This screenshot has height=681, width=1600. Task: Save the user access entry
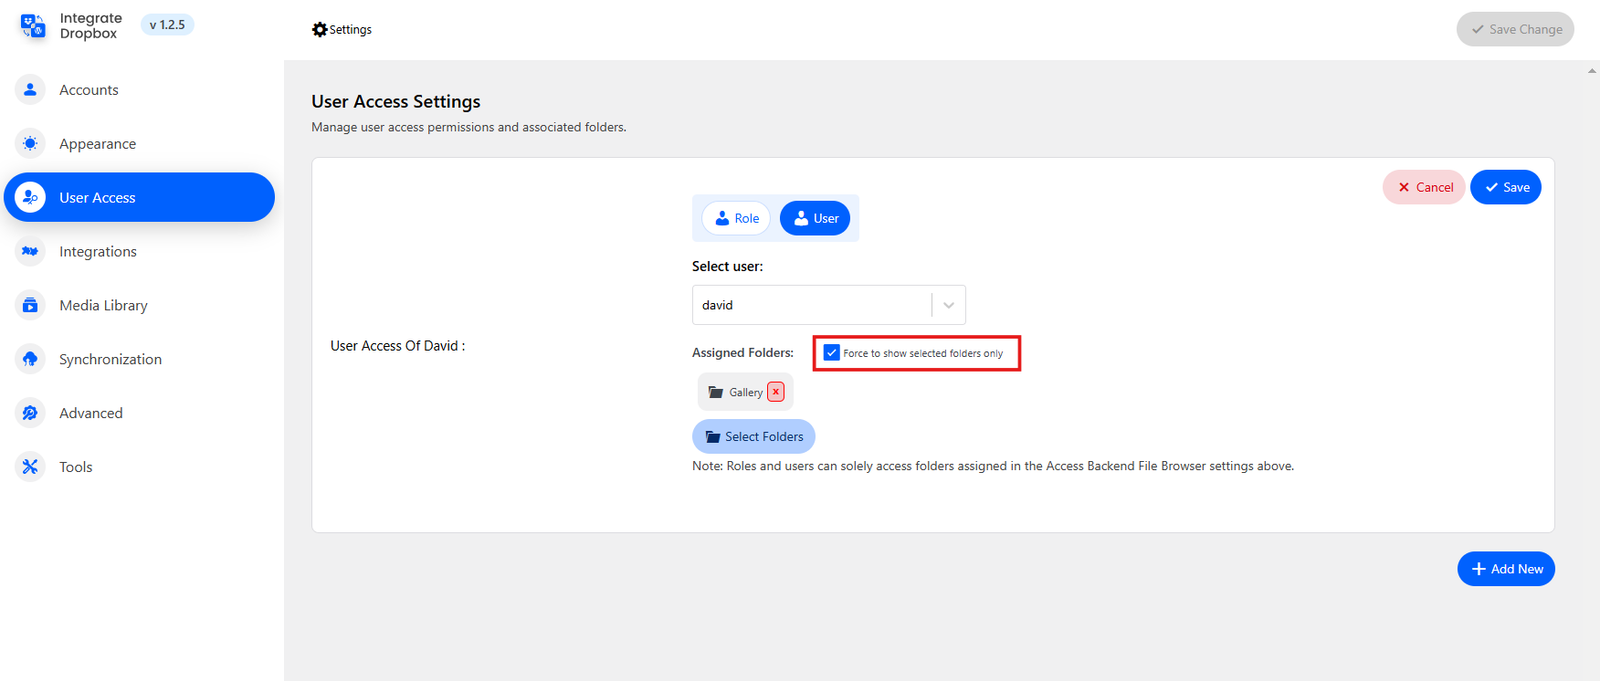pos(1506,187)
